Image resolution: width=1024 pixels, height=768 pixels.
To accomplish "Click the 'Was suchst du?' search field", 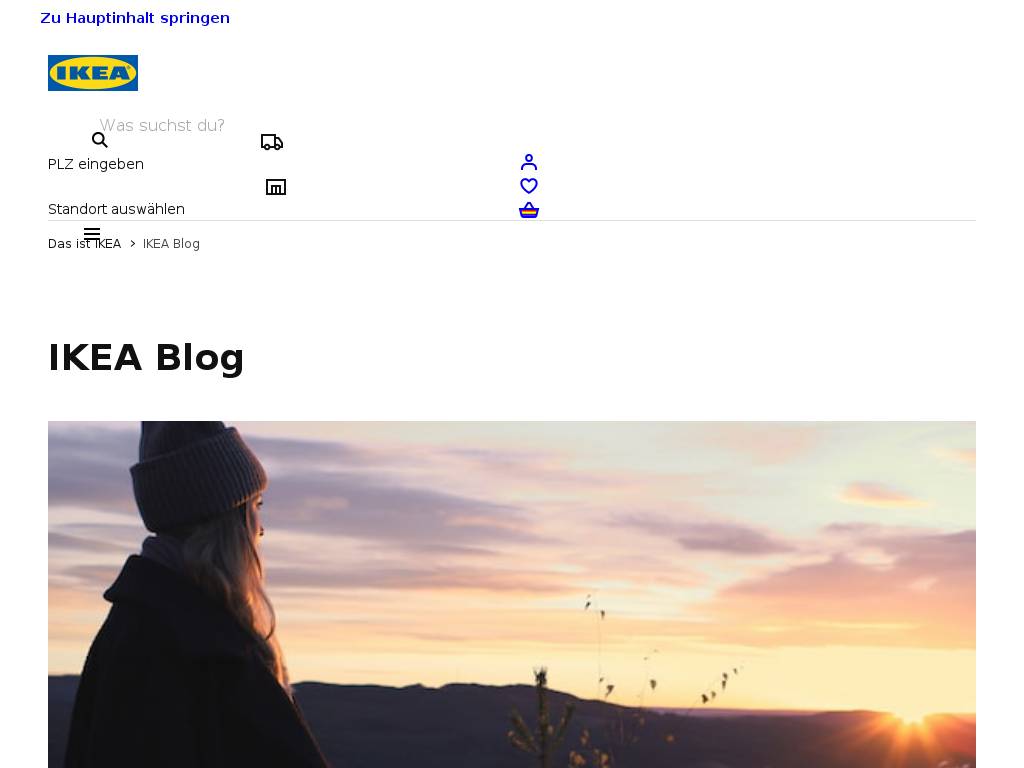I will pos(162,125).
